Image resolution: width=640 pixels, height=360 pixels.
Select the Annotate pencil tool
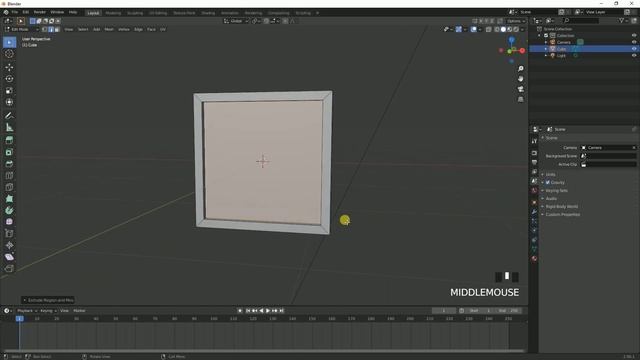tap(9, 116)
